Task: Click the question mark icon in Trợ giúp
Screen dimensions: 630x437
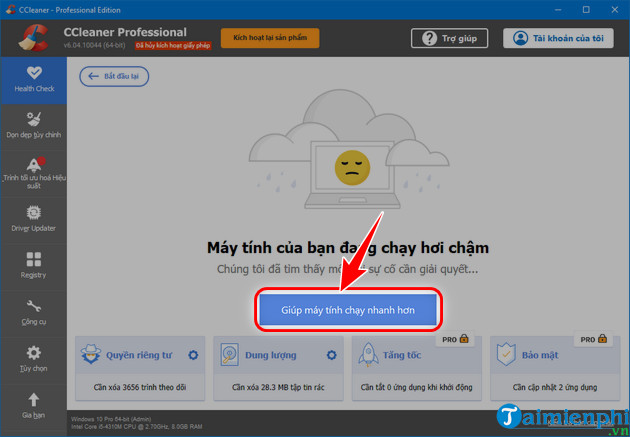Action: (x=429, y=38)
